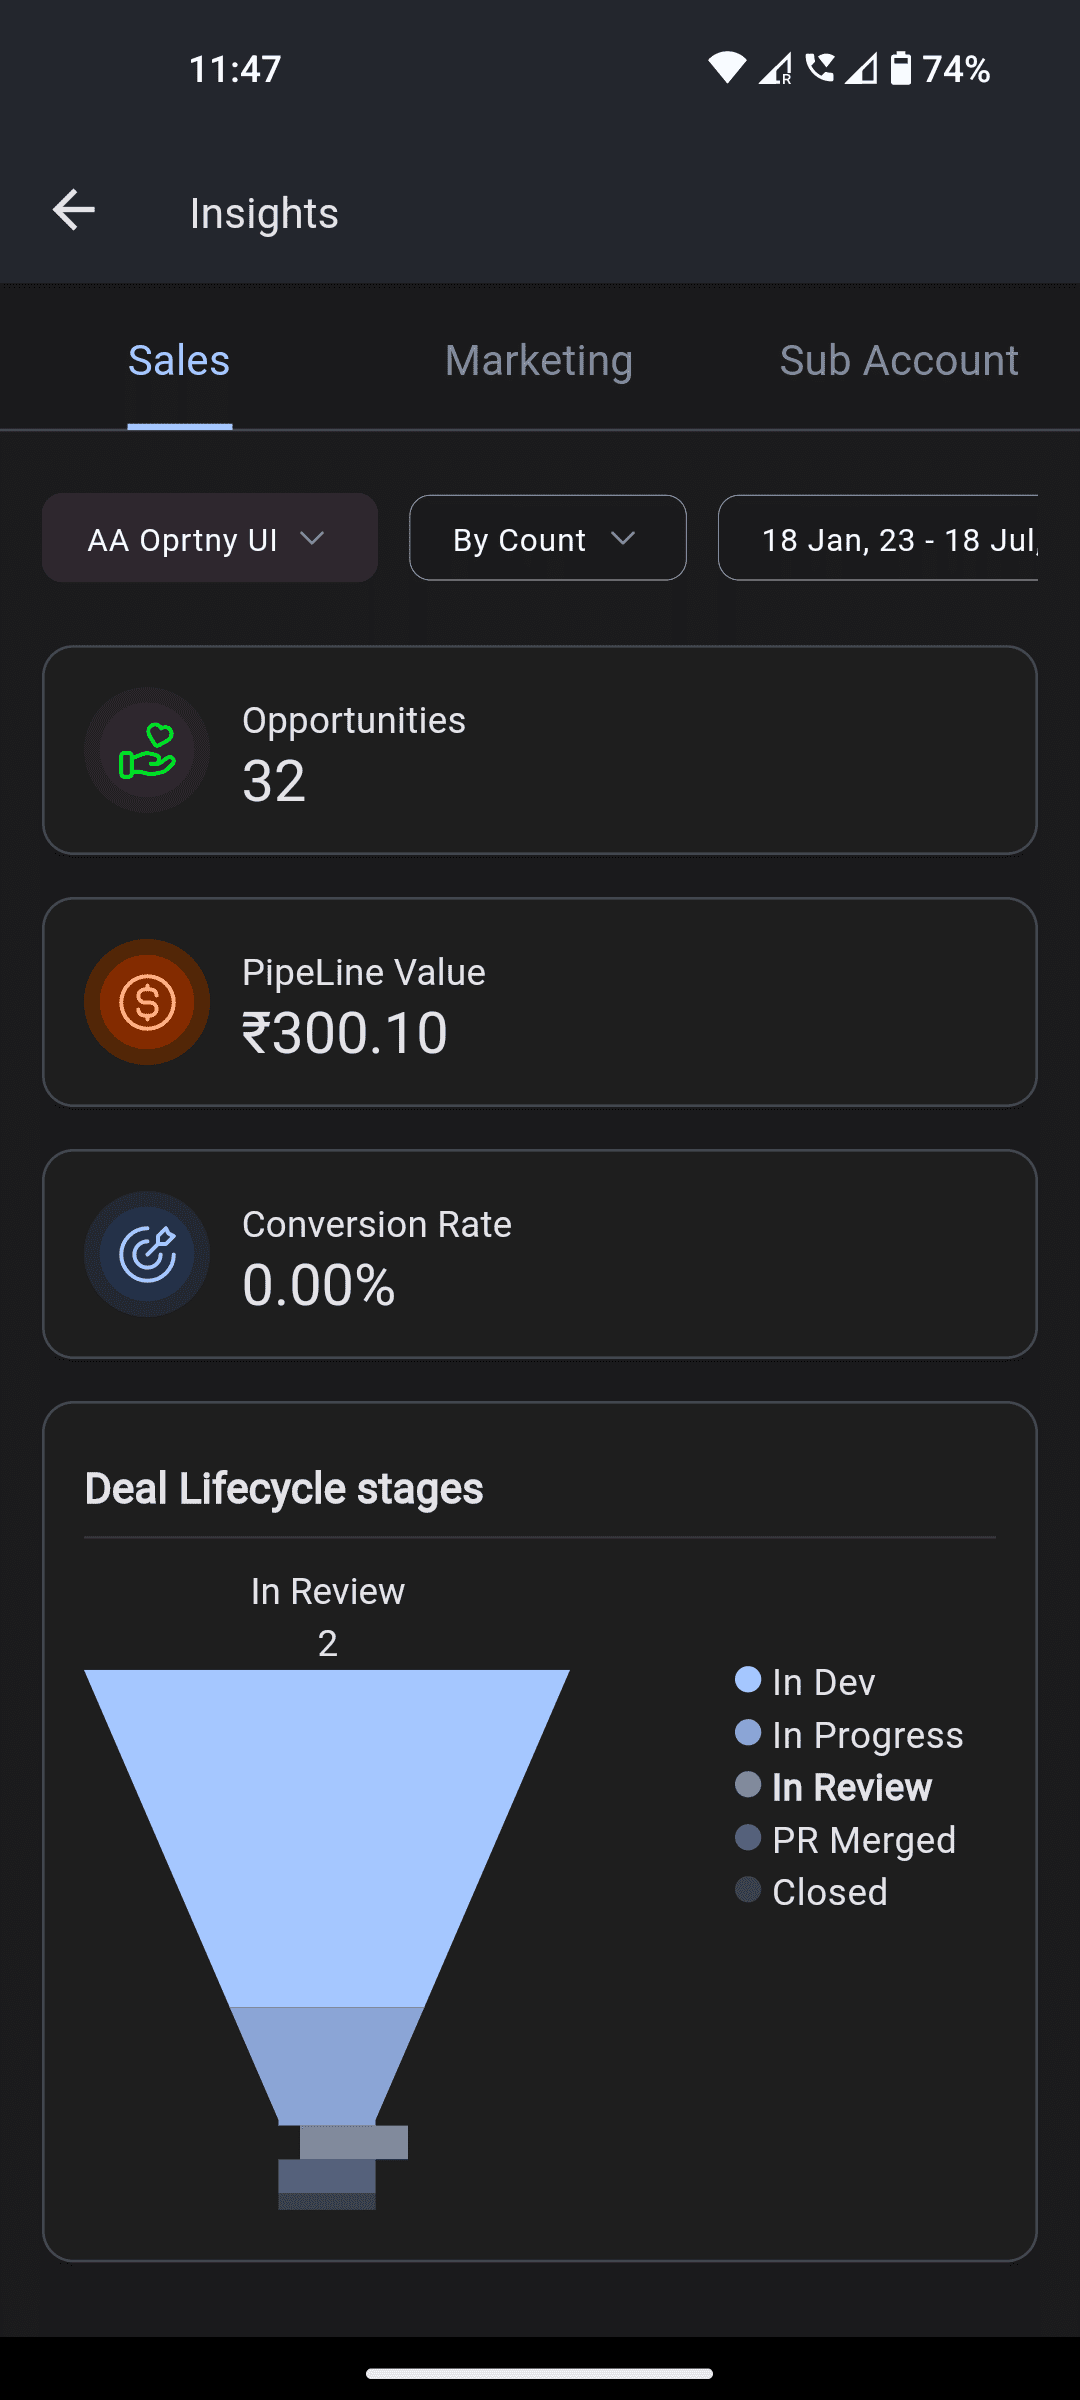Switch to the Sub Account tab

pos(899,360)
